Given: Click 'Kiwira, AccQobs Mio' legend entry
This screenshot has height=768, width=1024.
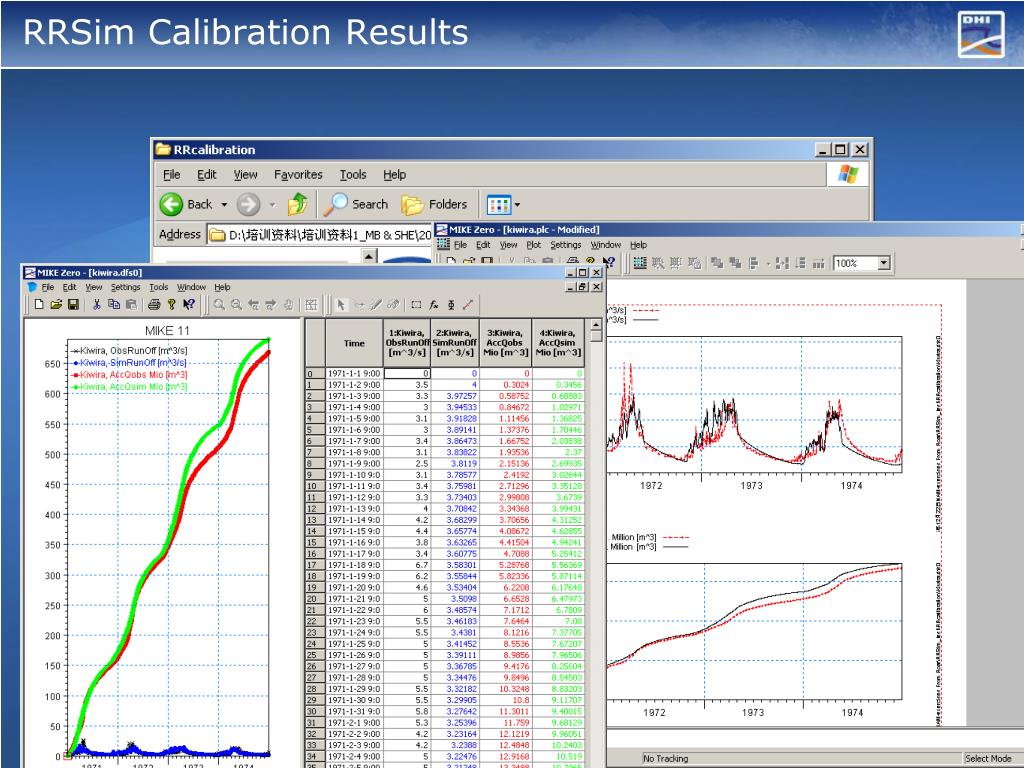Looking at the screenshot, I should tap(129, 375).
